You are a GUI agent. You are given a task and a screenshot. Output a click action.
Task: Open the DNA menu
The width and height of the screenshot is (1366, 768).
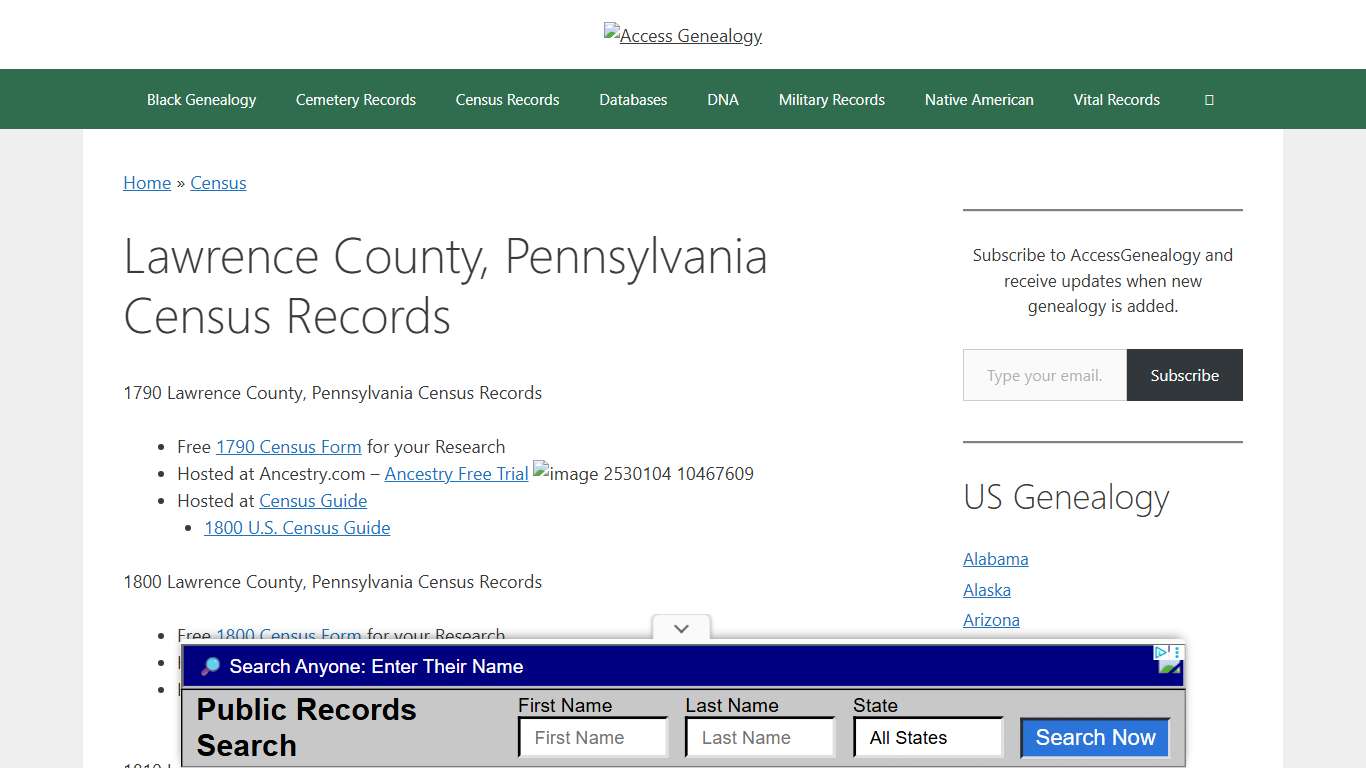tap(722, 99)
